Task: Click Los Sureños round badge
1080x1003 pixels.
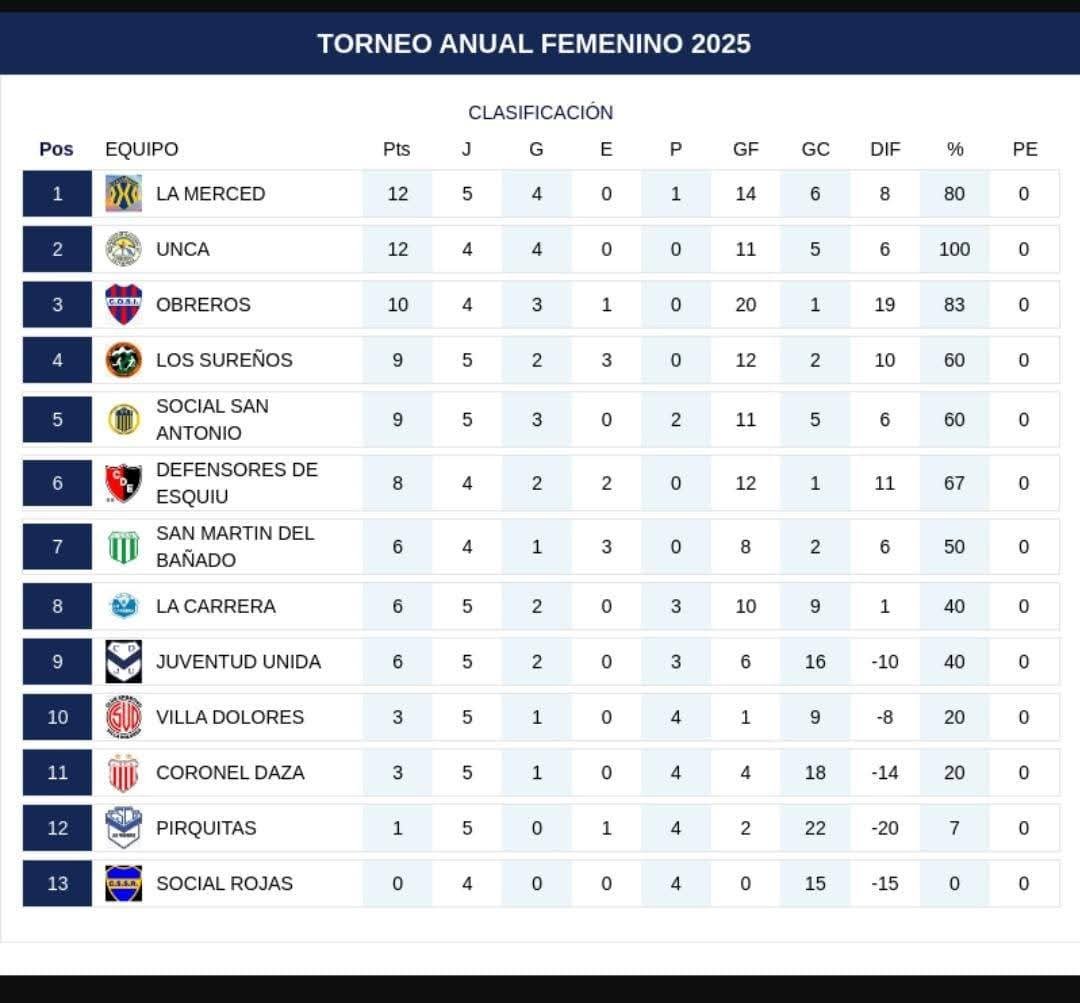Action: [x=123, y=360]
